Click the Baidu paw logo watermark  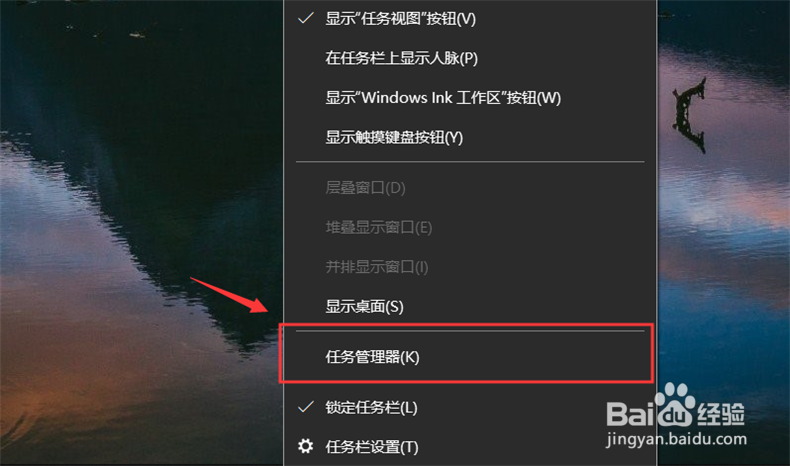[675, 406]
